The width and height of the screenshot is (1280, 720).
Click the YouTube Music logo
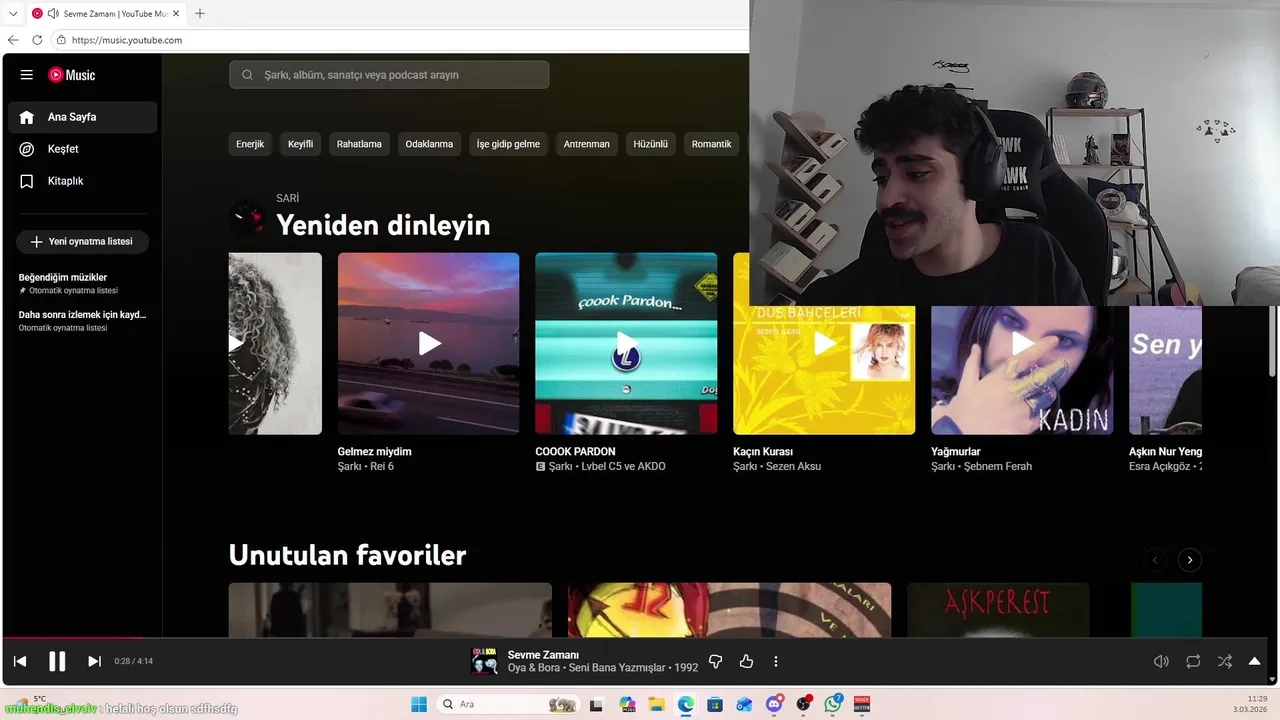click(72, 75)
